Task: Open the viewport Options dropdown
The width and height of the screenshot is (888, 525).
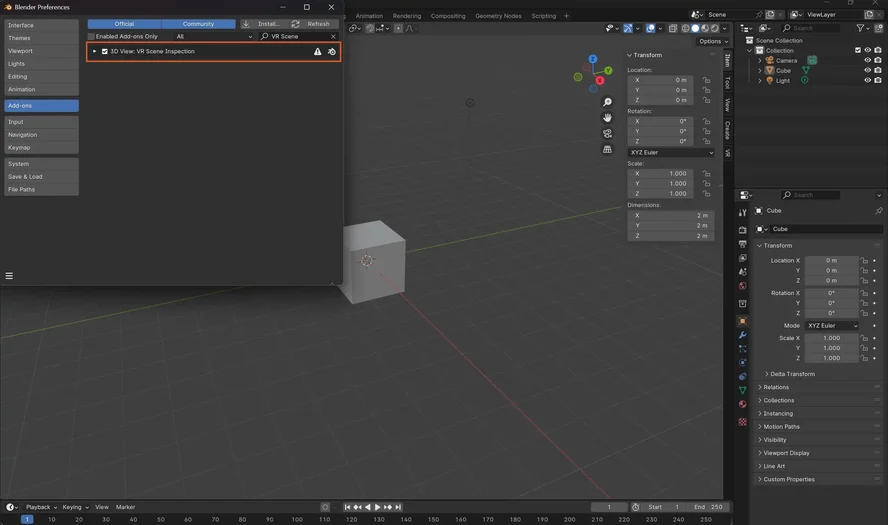Action: (x=713, y=41)
